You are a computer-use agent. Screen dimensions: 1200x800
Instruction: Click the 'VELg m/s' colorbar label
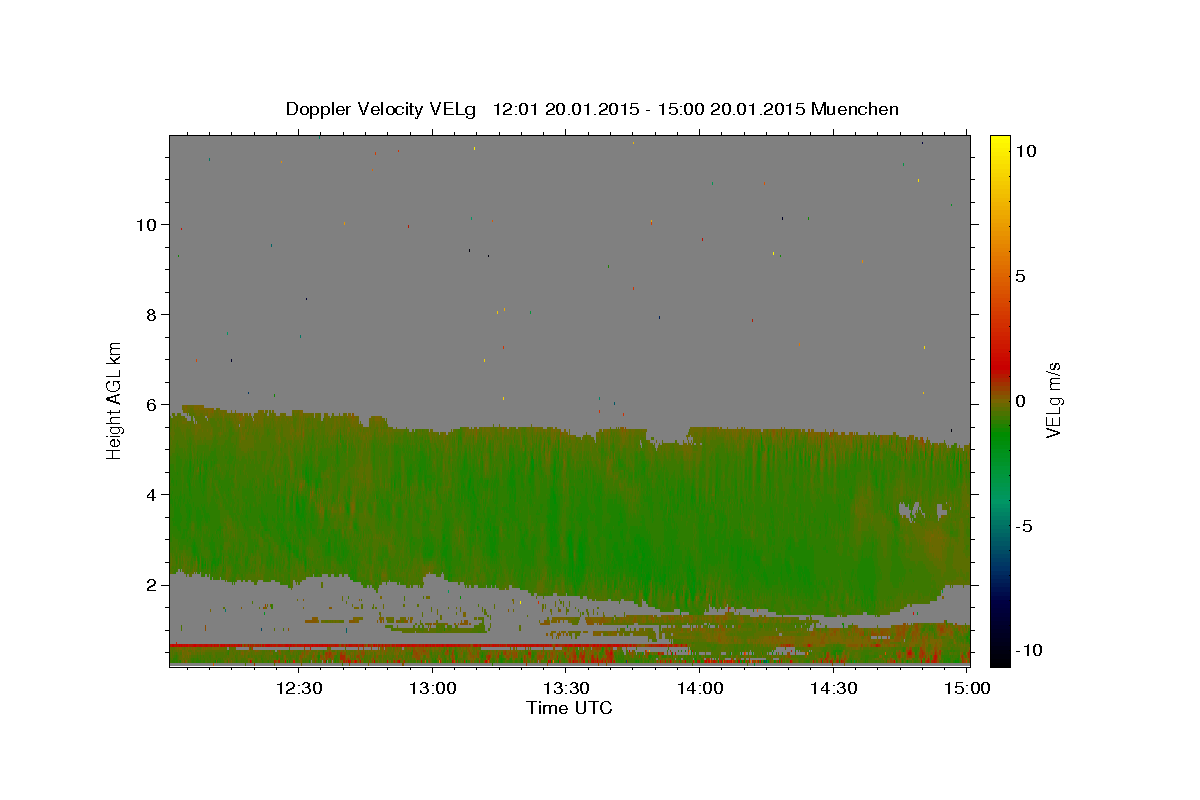coord(1053,400)
